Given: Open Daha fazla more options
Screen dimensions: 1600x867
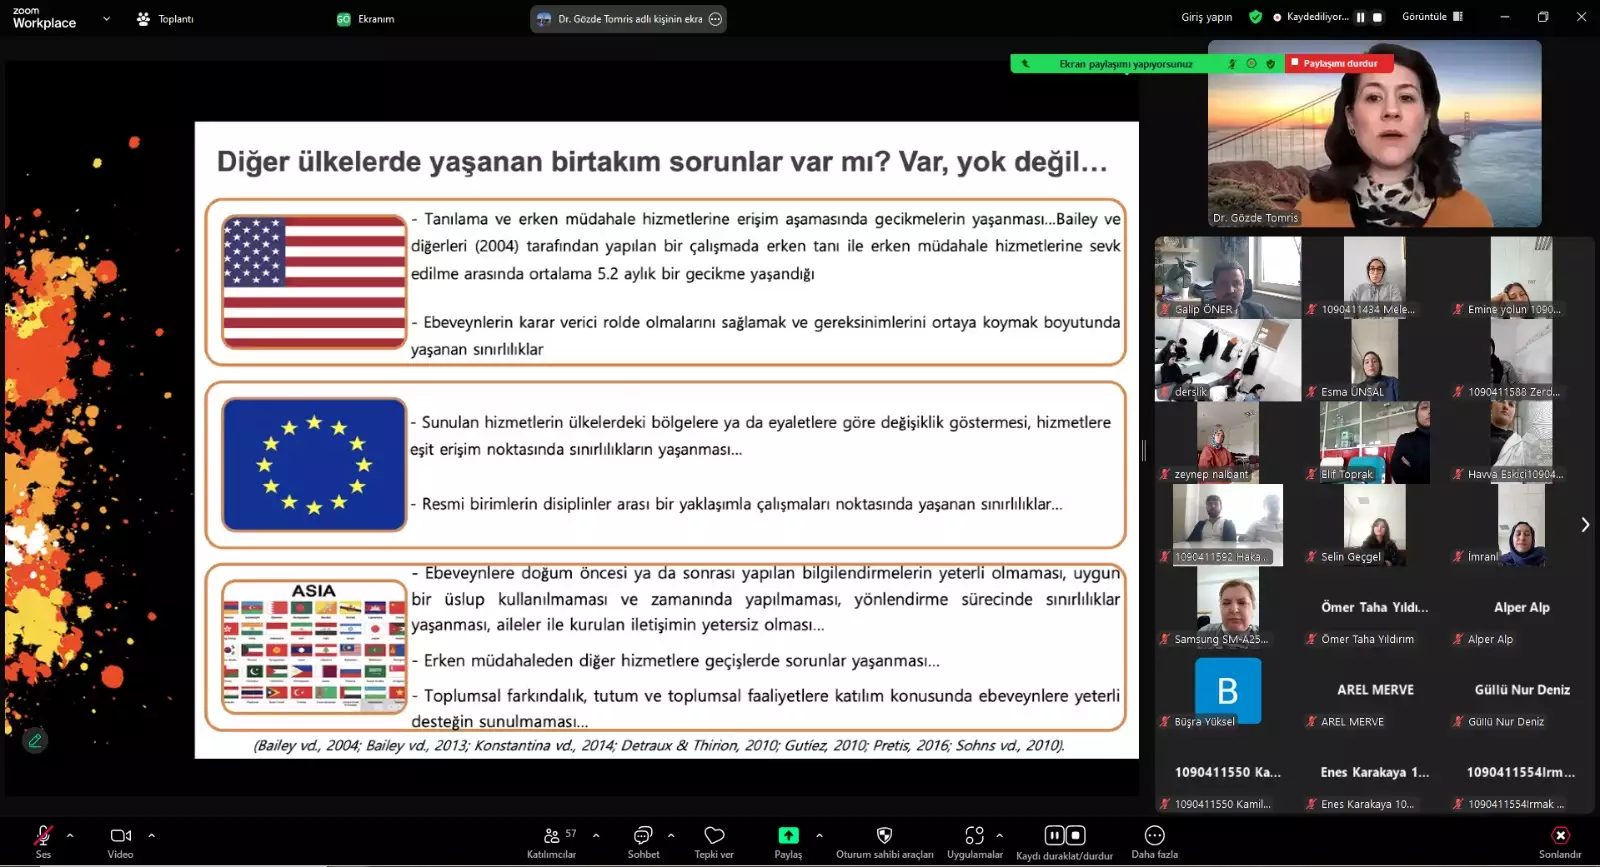Looking at the screenshot, I should (x=1154, y=841).
